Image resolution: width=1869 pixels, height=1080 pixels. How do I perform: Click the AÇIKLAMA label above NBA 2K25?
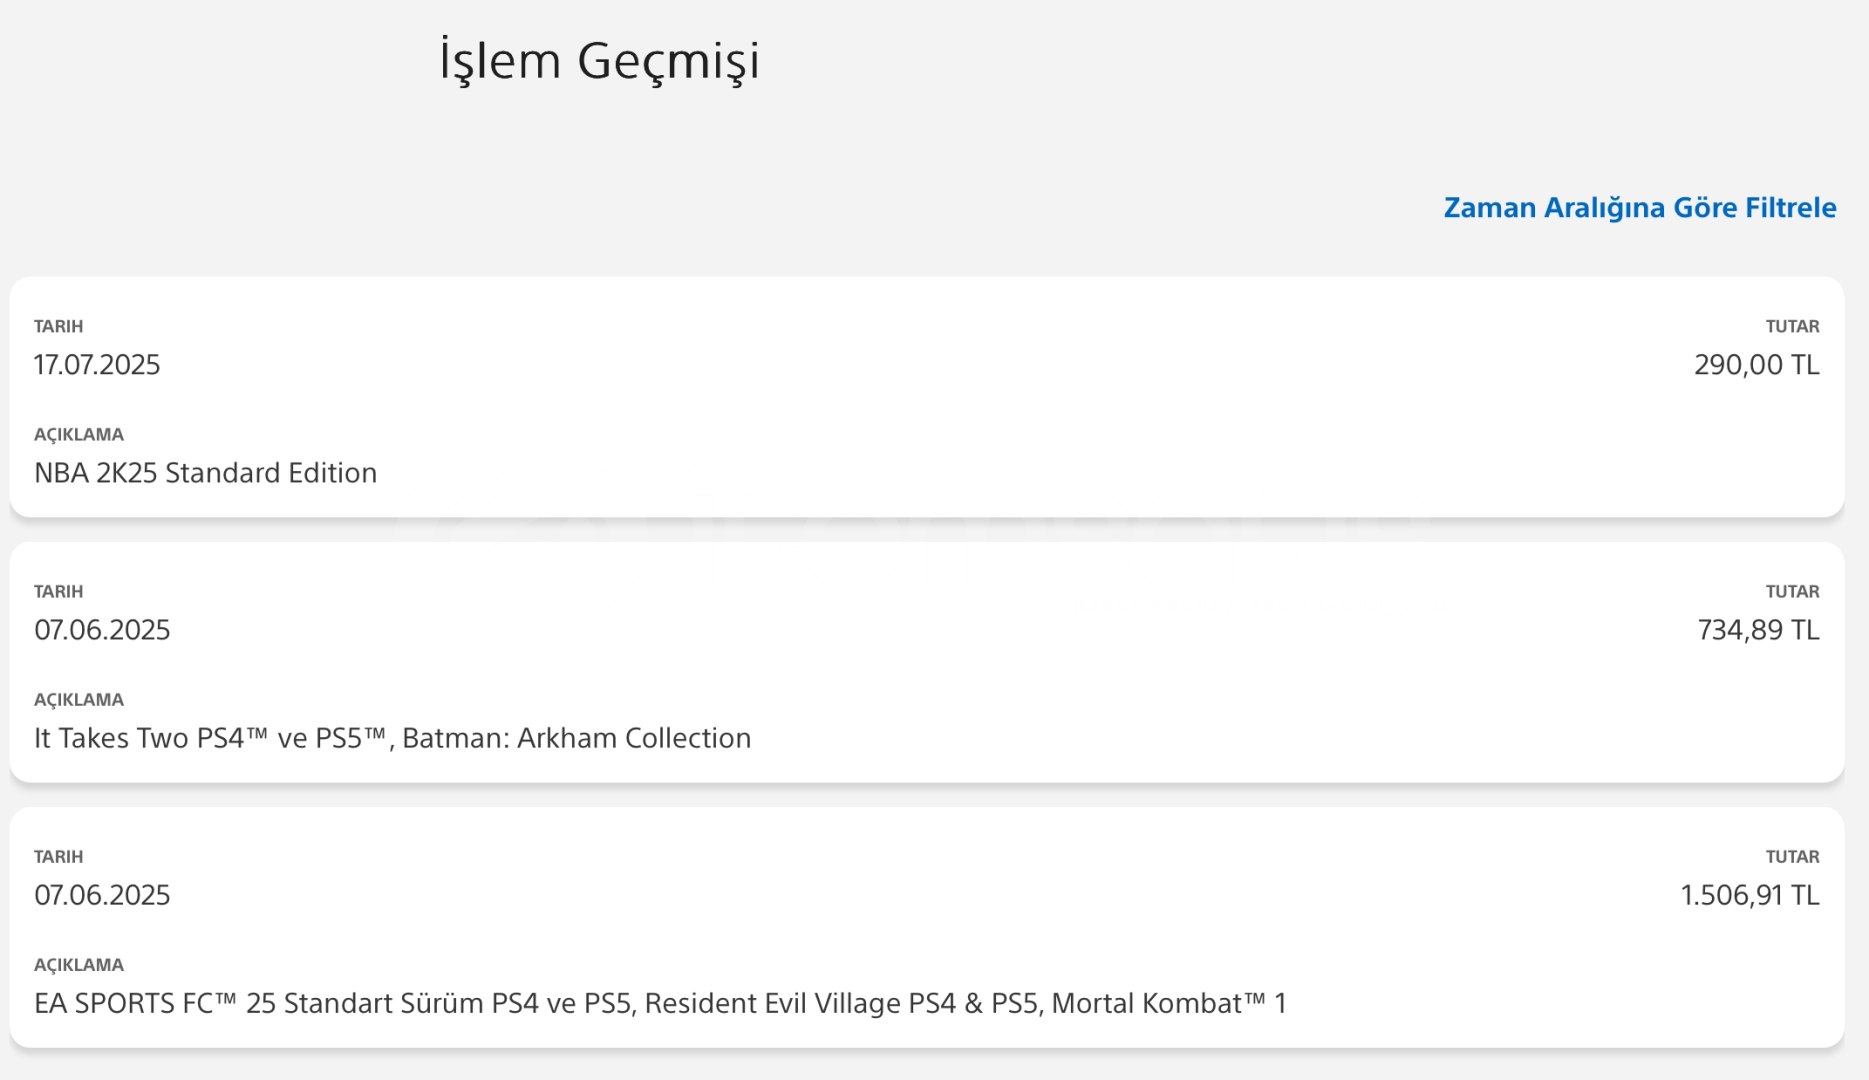coord(79,435)
